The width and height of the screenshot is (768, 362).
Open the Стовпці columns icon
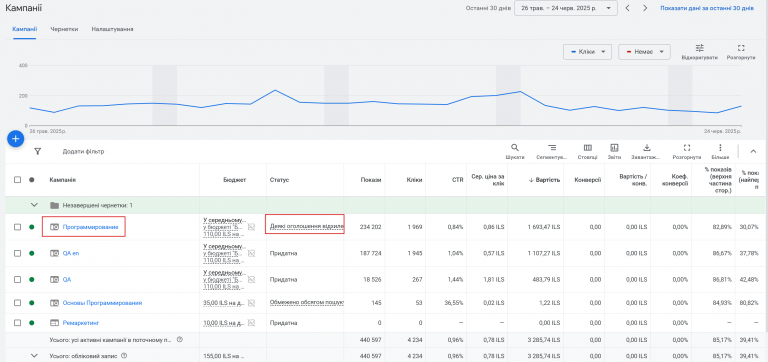[x=588, y=147]
